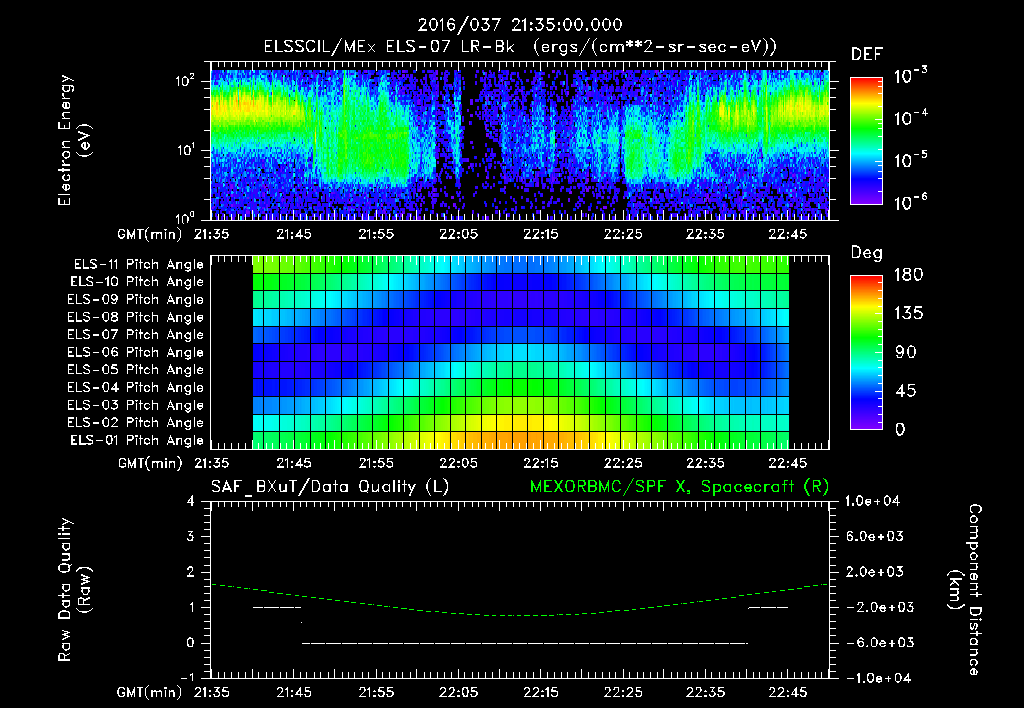Click the "135" value on Deg scale

coord(908,314)
